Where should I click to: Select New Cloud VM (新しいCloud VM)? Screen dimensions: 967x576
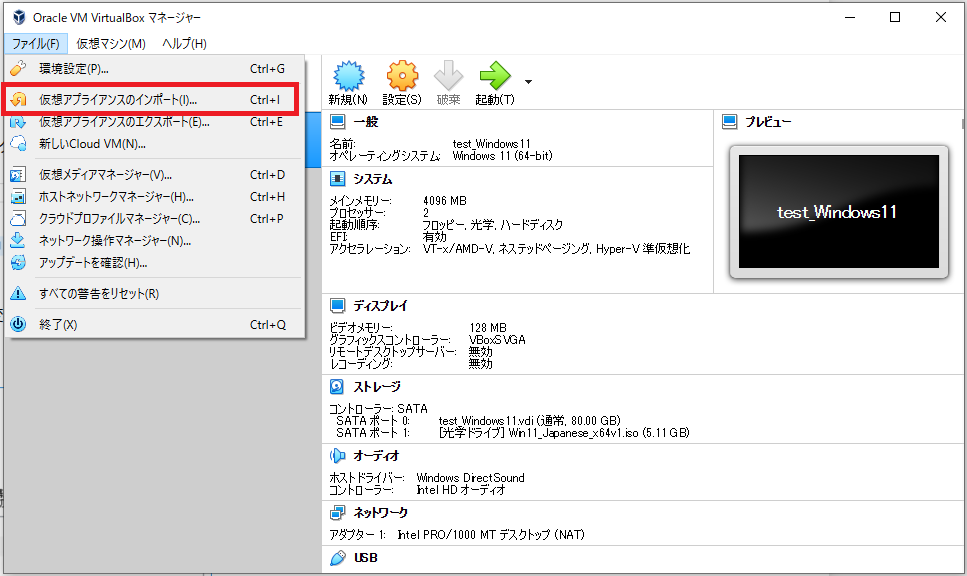click(x=154, y=144)
